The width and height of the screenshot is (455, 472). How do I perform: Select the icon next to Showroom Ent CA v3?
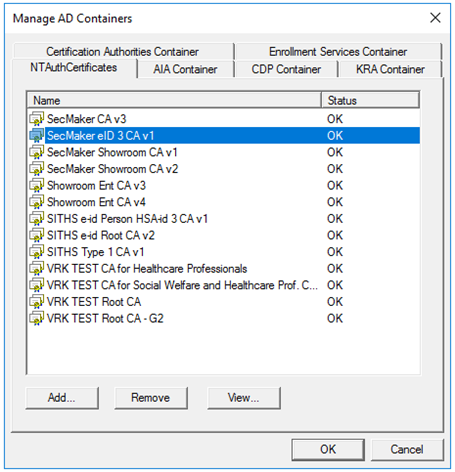(x=36, y=186)
